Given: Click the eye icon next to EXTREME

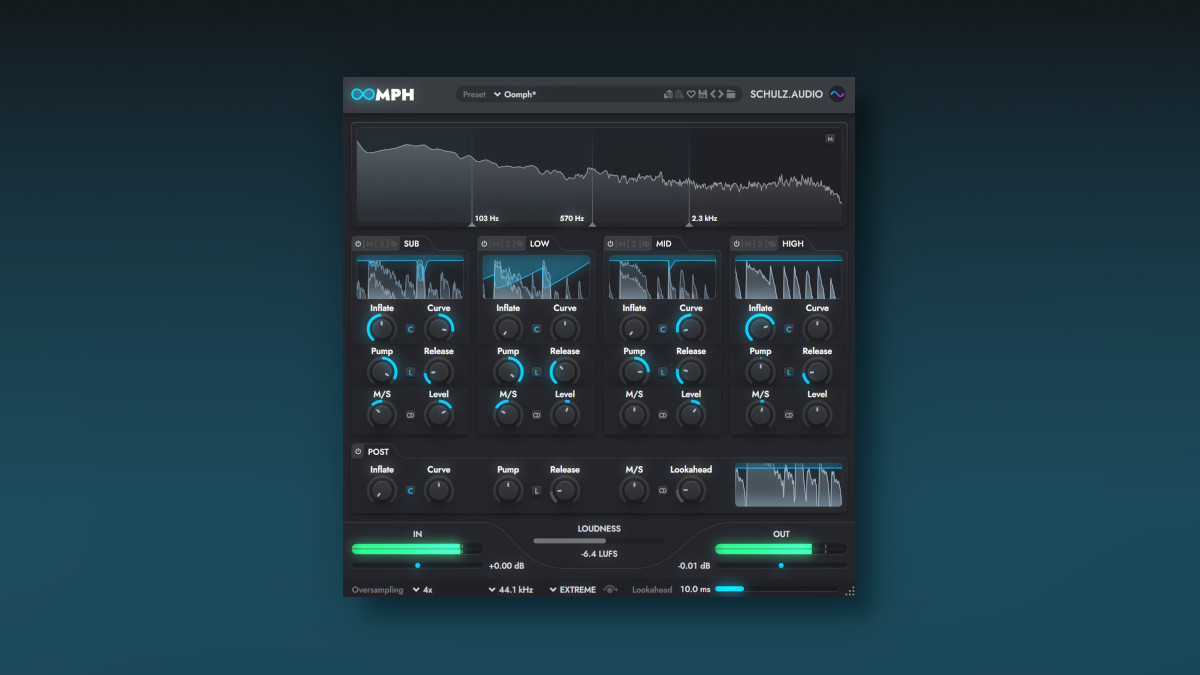Looking at the screenshot, I should click(x=610, y=590).
